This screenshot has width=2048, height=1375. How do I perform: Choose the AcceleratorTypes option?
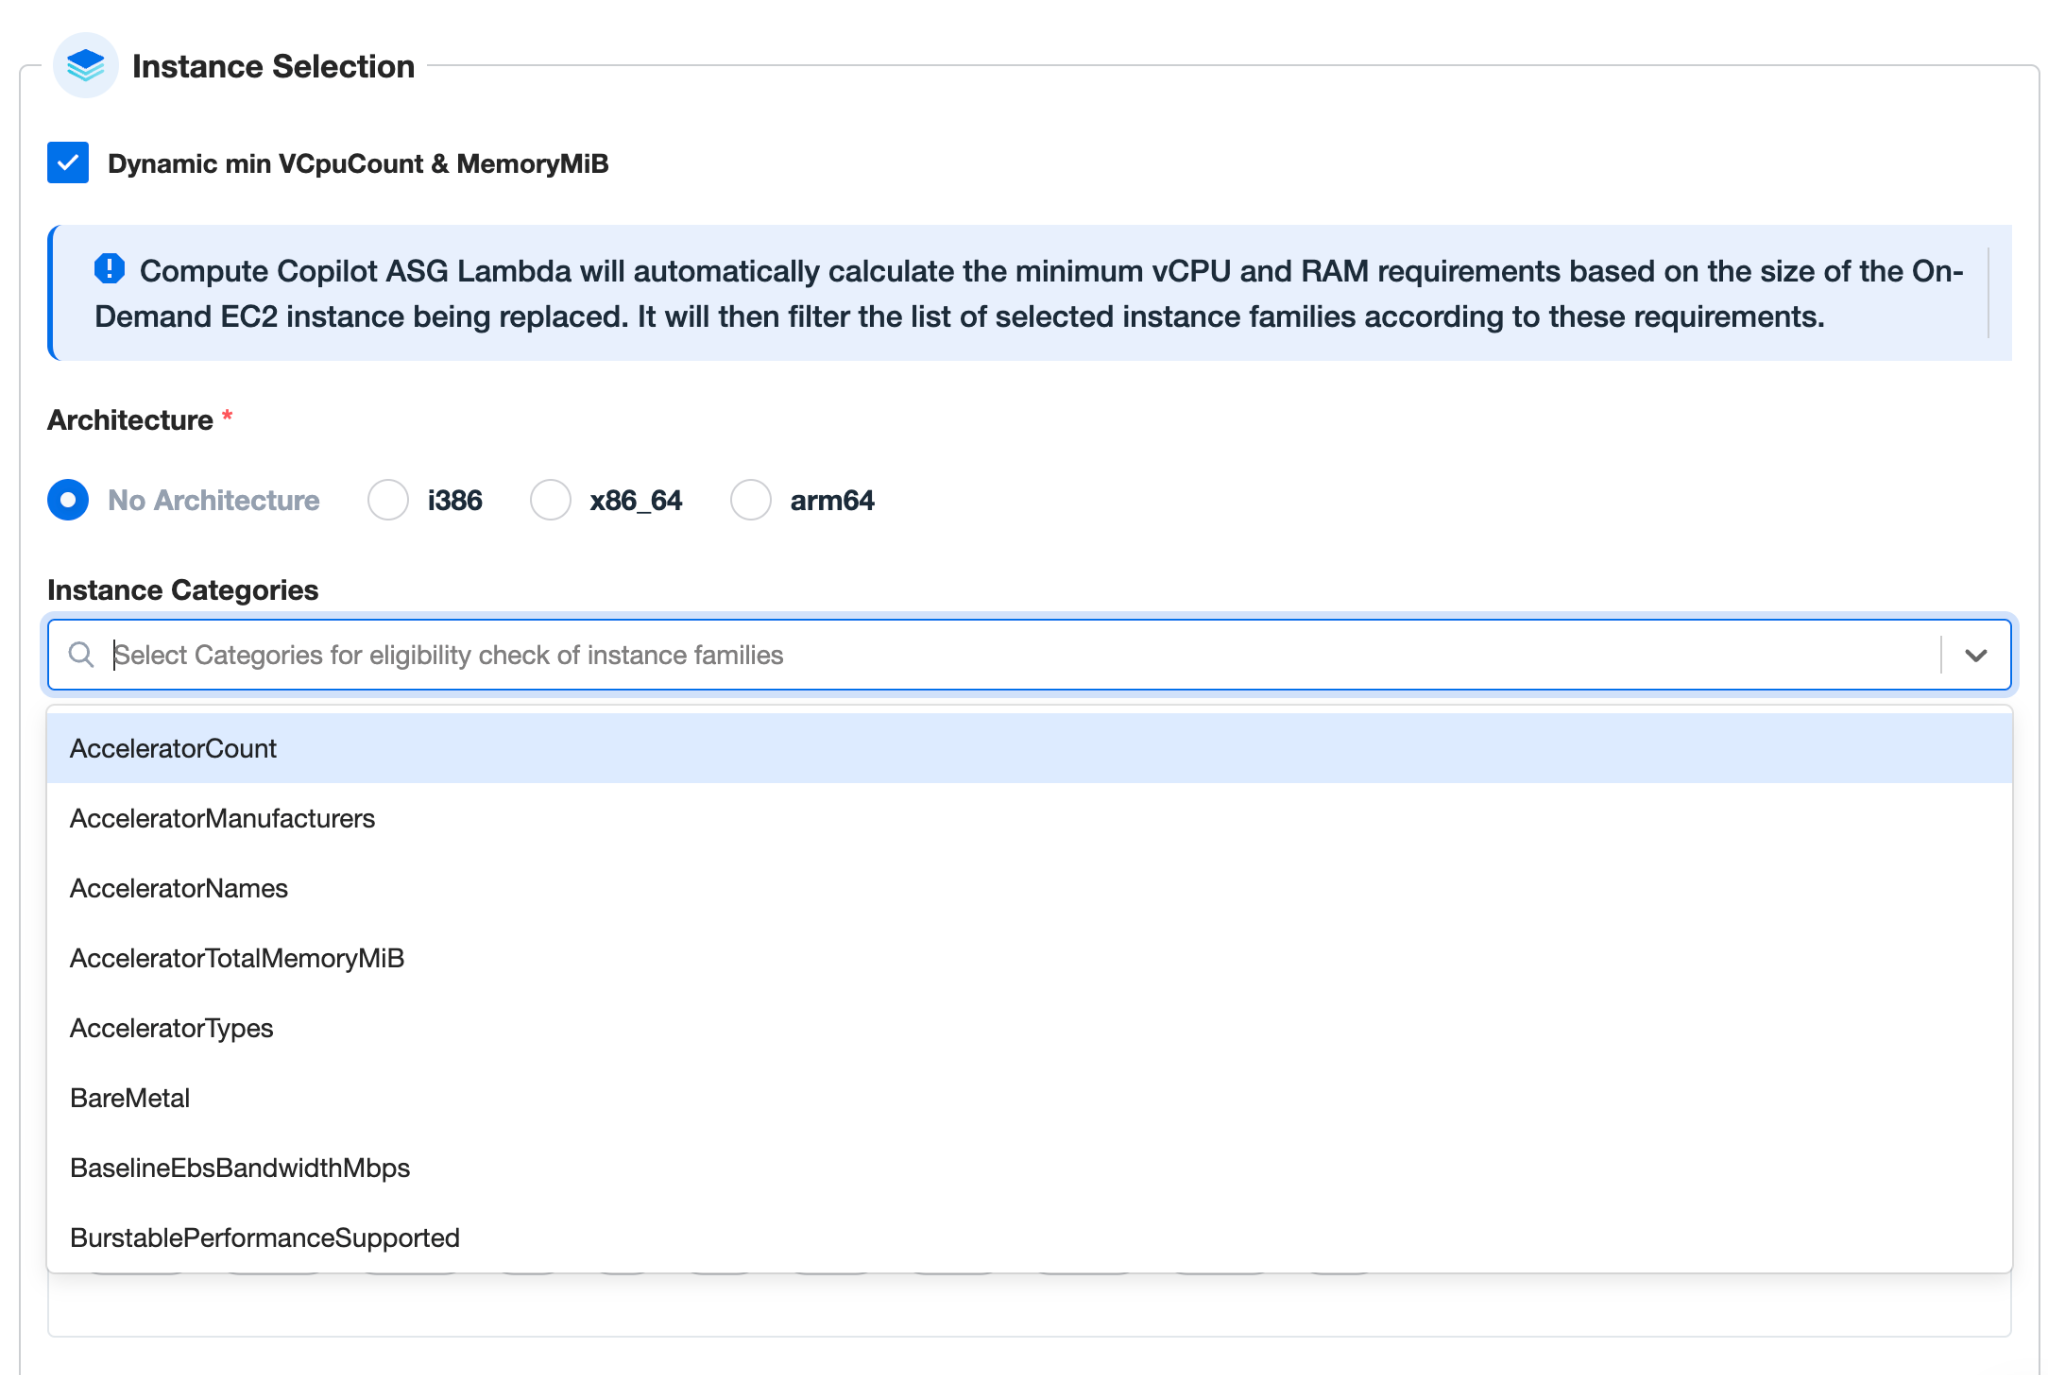1029,1028
